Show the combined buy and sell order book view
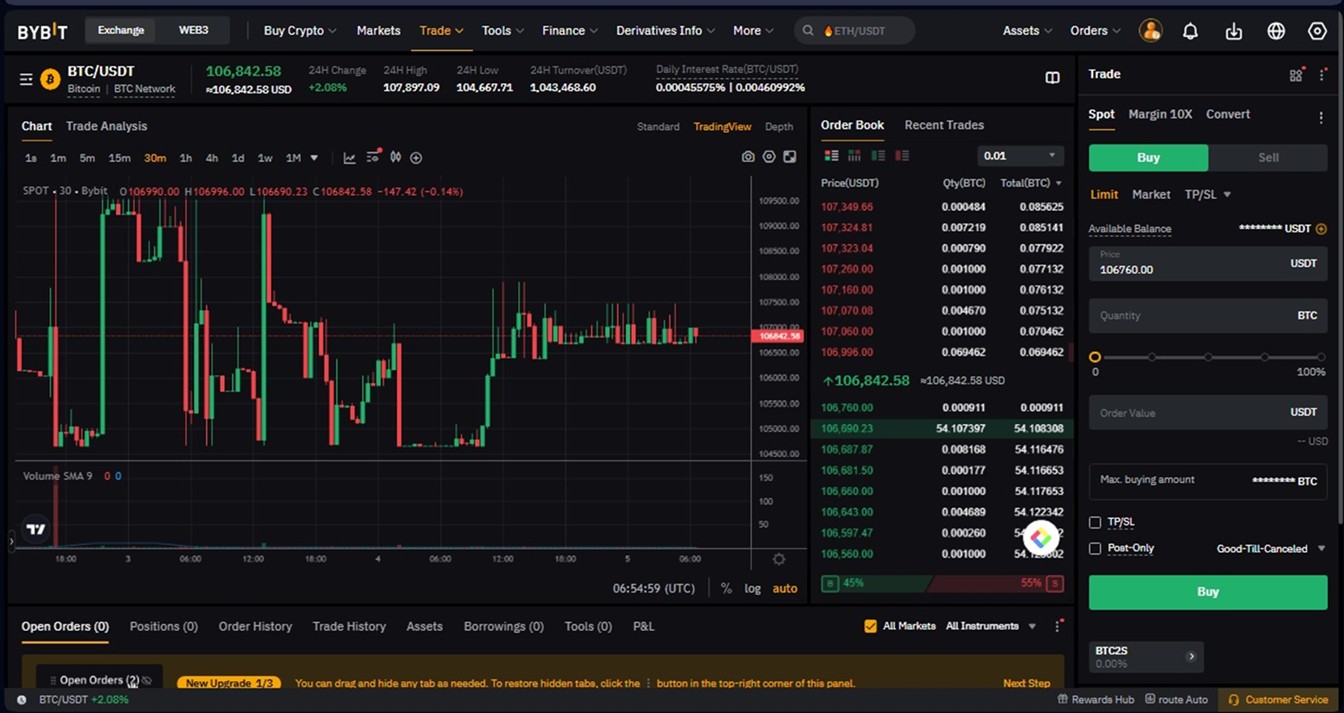The height and width of the screenshot is (713, 1344). pos(831,156)
